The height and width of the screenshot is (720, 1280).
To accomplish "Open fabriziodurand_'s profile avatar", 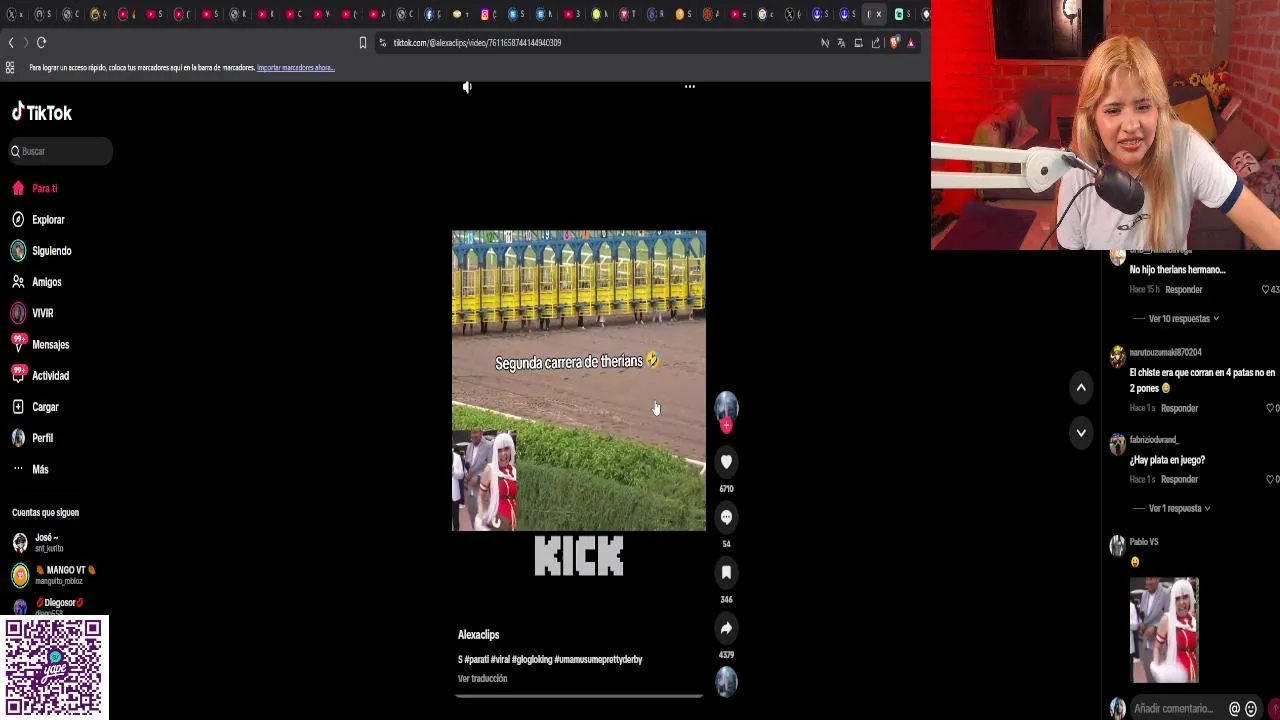I will tap(1117, 446).
